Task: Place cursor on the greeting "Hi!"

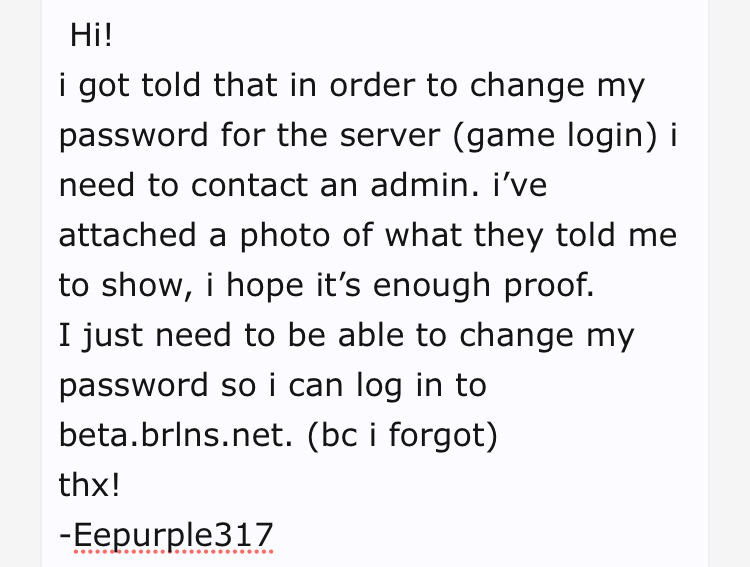Action: (91, 35)
